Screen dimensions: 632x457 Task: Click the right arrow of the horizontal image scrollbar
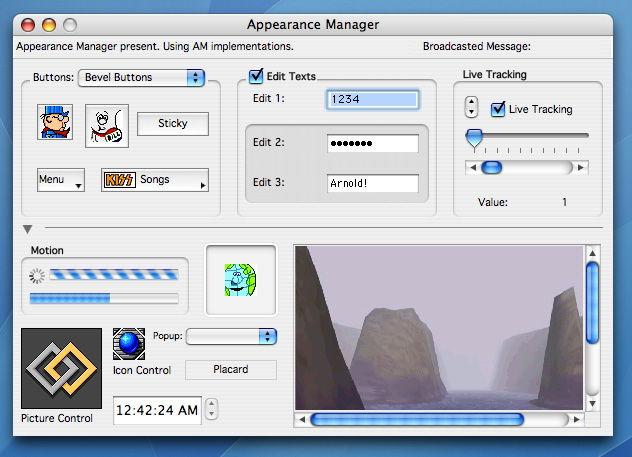click(x=577, y=419)
